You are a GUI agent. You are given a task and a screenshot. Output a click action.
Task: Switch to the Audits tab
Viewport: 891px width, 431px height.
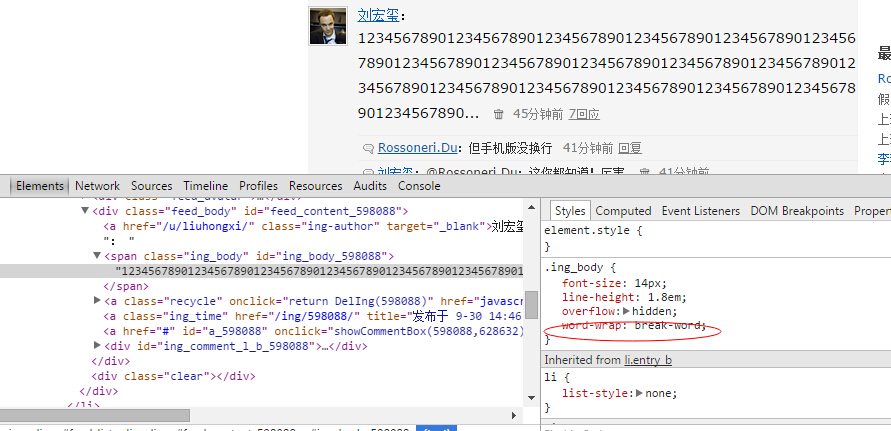(x=370, y=186)
